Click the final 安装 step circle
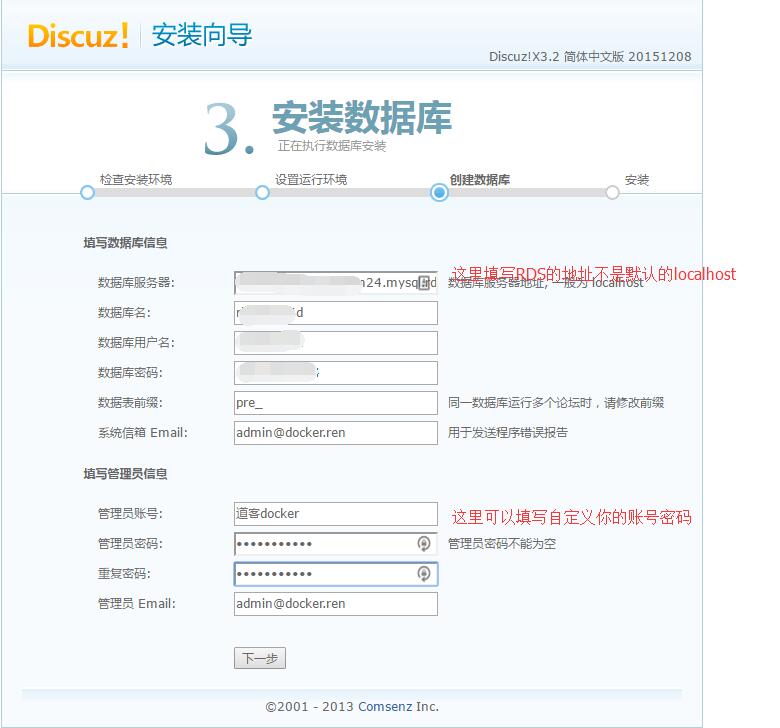780x728 pixels. pyautogui.click(x=612, y=192)
